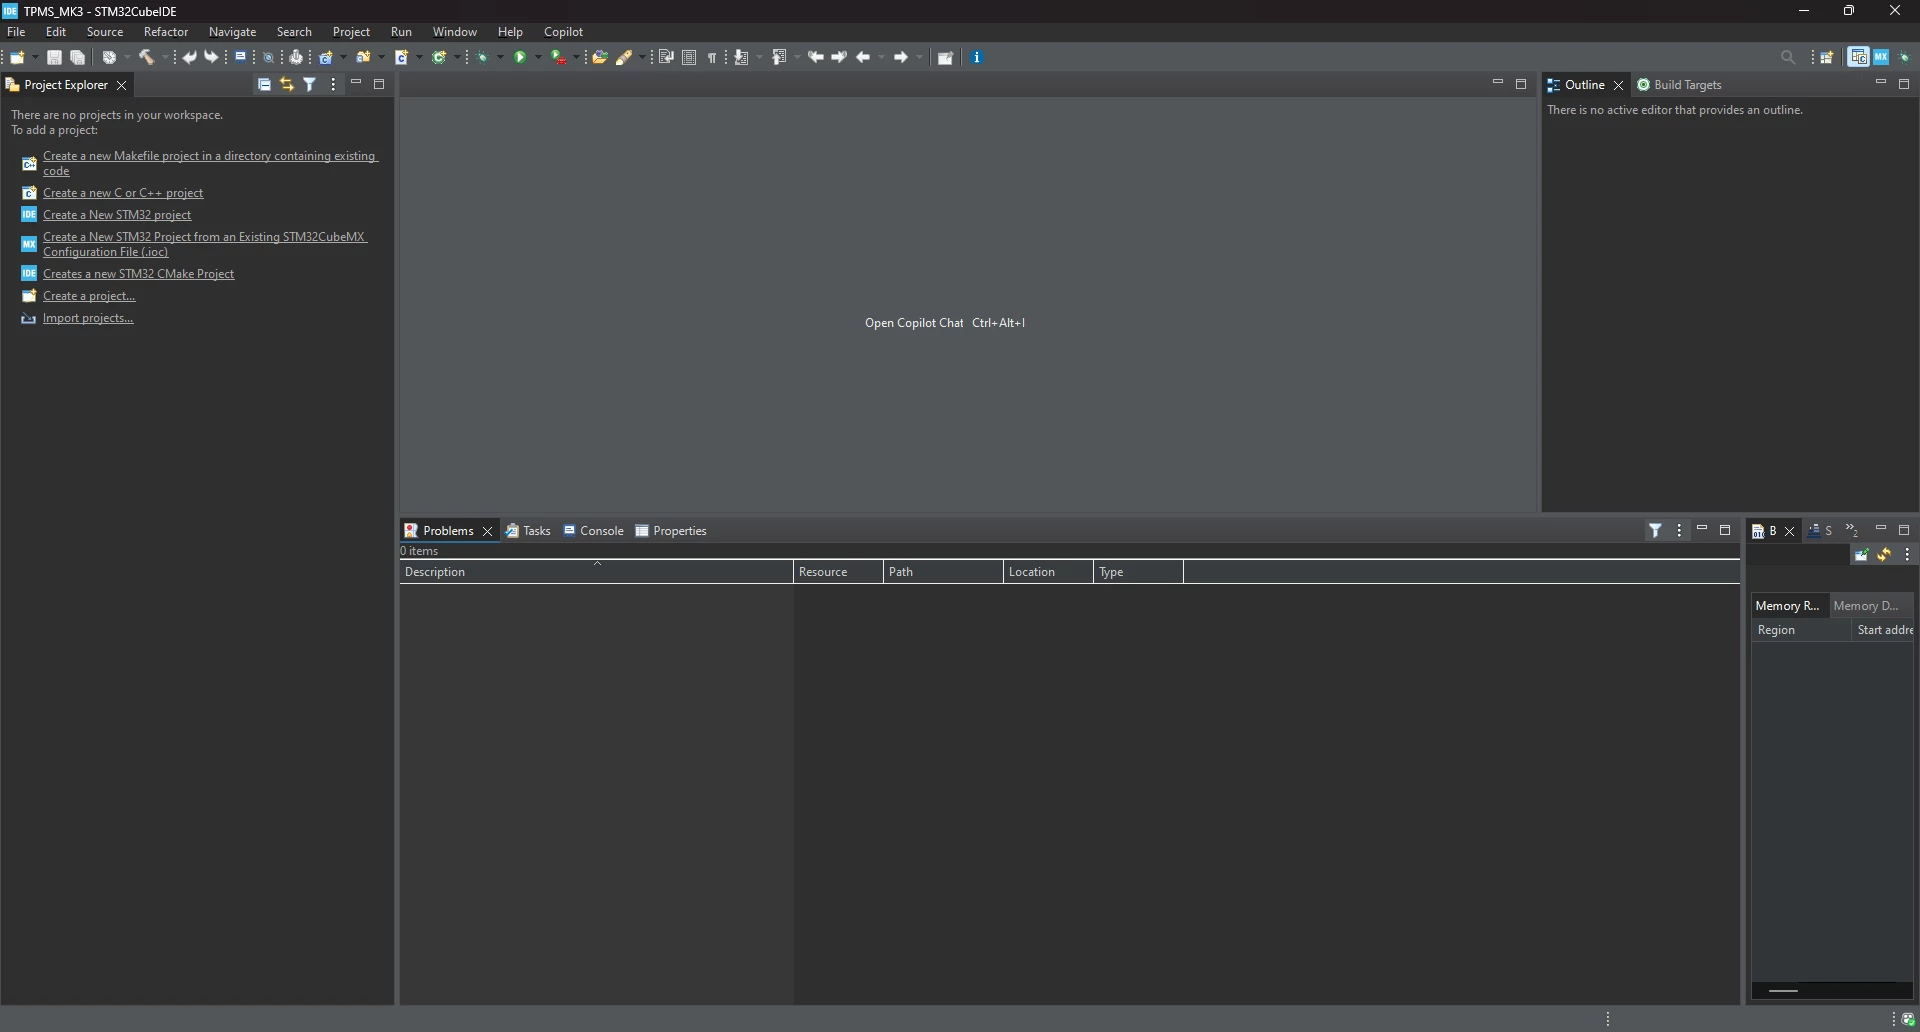Image resolution: width=1920 pixels, height=1032 pixels.
Task: Click the blue Information Center icon
Action: point(977,57)
